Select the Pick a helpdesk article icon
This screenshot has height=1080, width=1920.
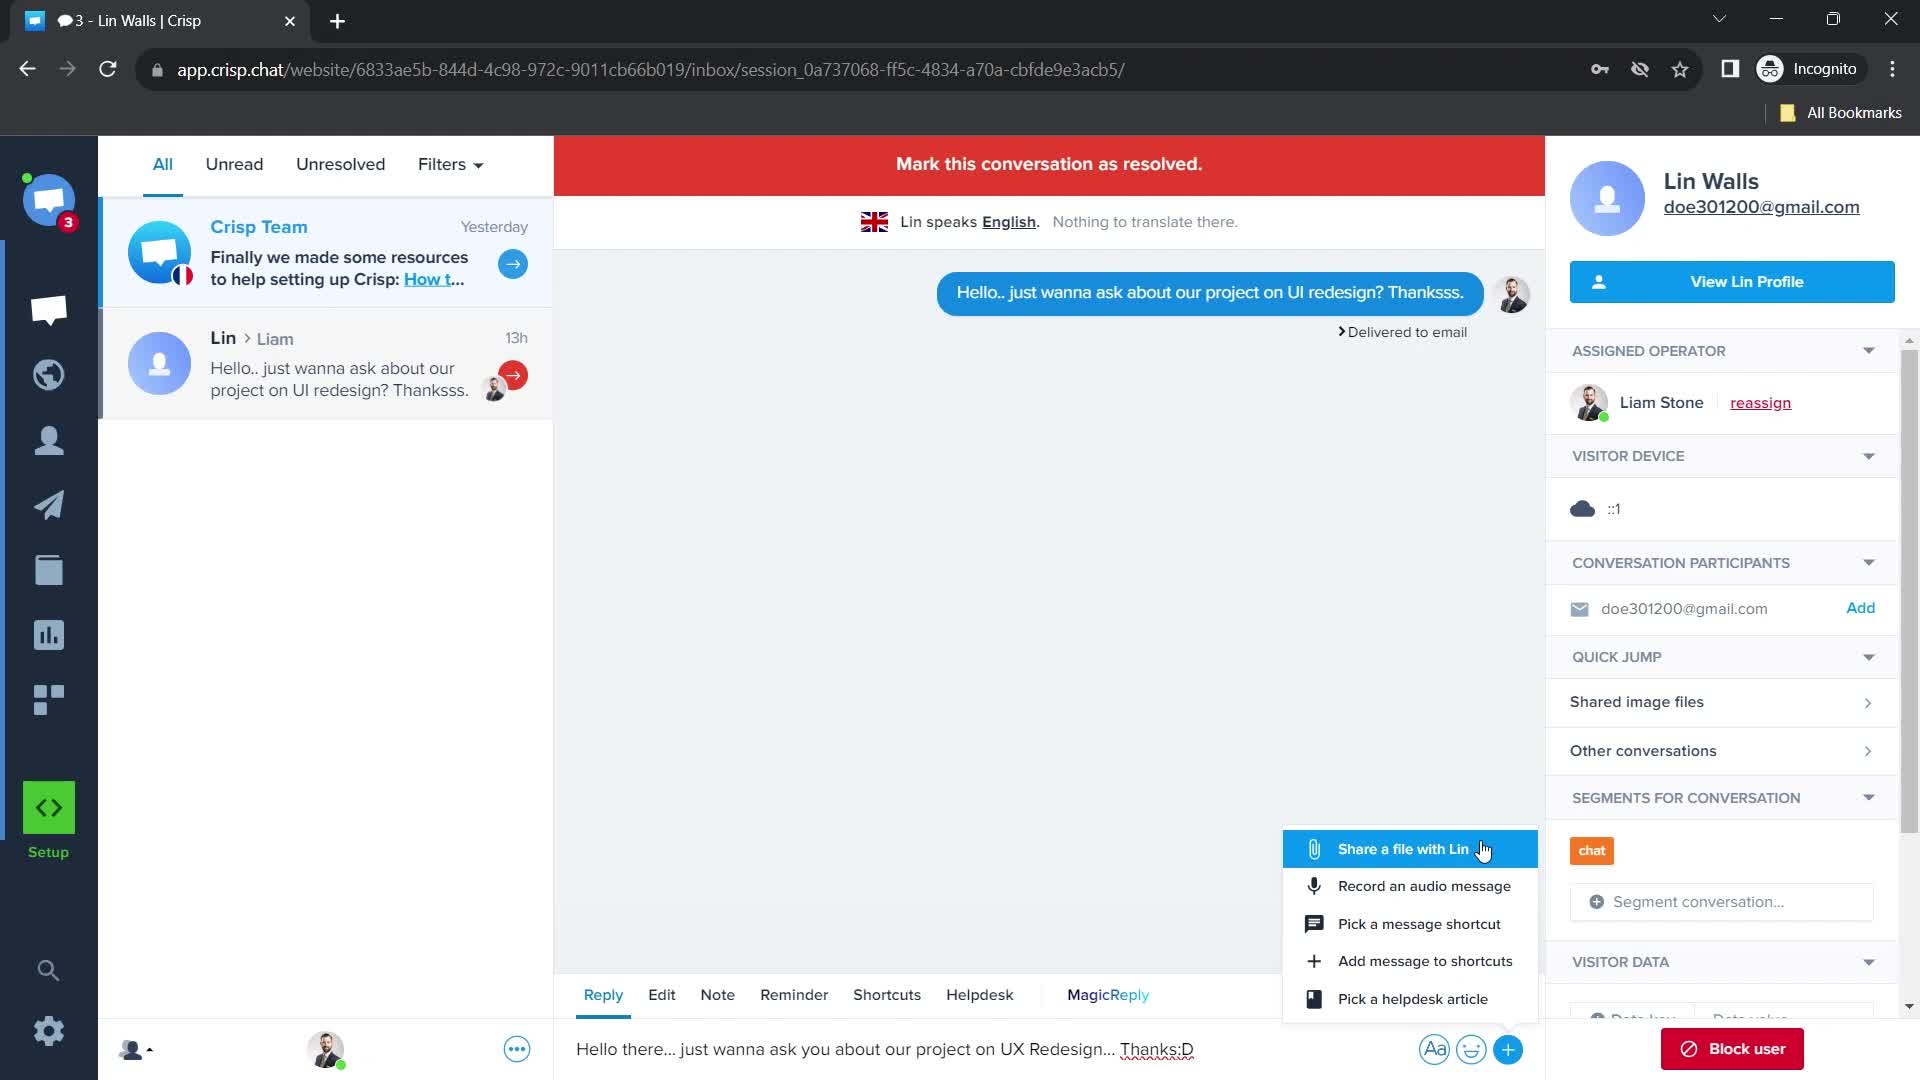(1313, 998)
